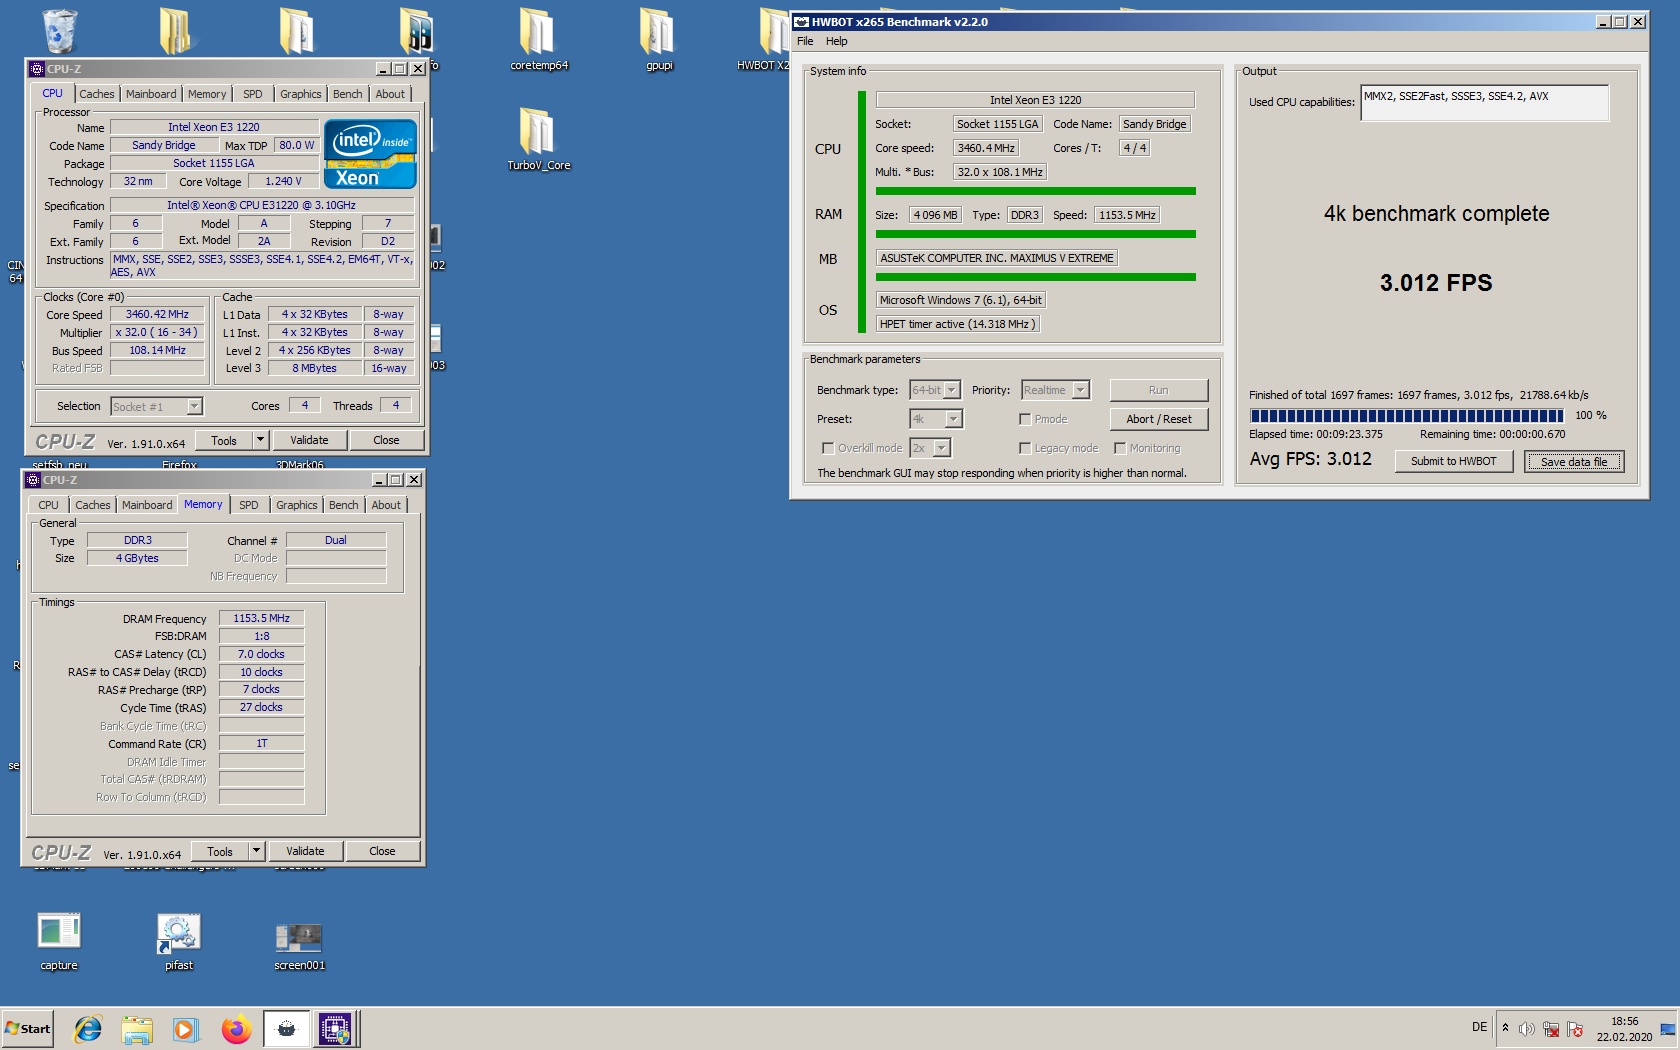
Task: Open the gpupi folder icon
Action: (x=659, y=40)
